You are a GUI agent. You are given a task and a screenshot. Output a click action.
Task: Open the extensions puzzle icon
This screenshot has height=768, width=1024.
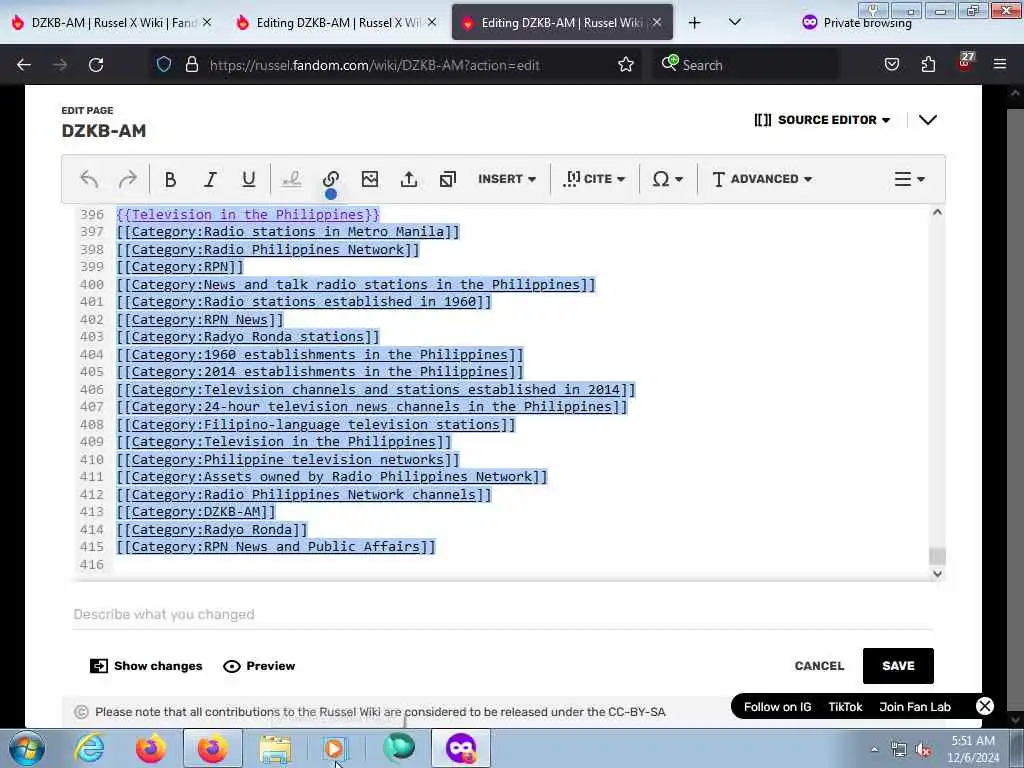928,65
